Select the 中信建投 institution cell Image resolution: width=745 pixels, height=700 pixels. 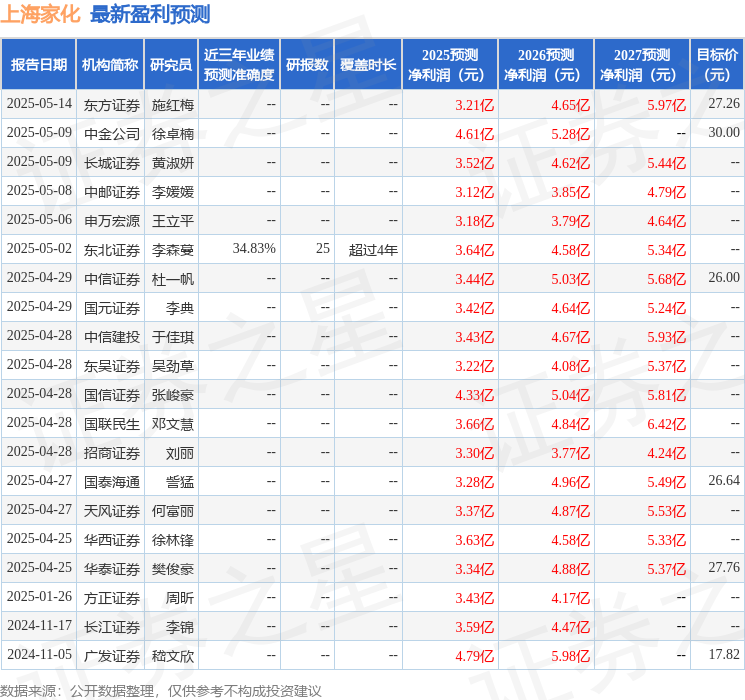pyautogui.click(x=112, y=337)
